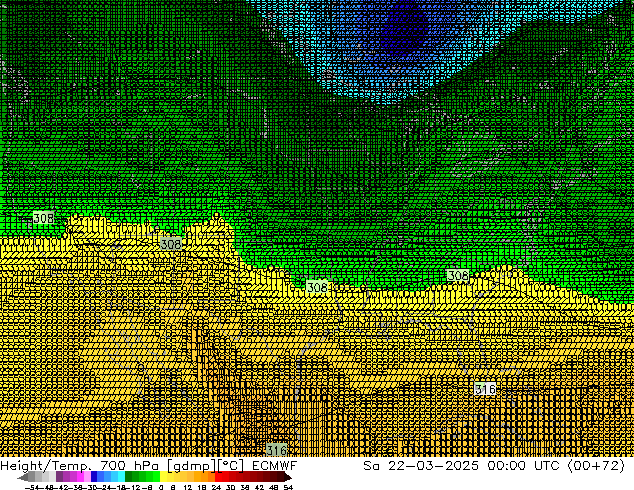Viewport: 634px width, 490px height.
Task: Click the right arrow tip of the color scale
Action: [x=290, y=478]
